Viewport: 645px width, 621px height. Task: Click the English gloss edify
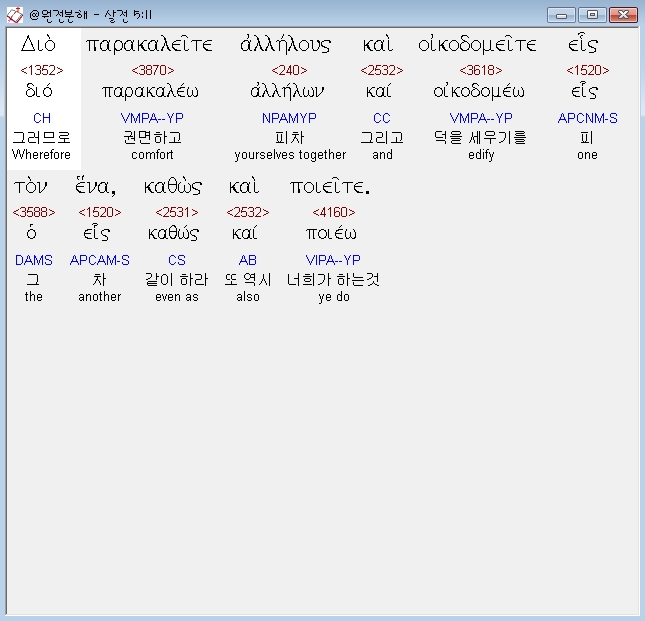[481, 155]
